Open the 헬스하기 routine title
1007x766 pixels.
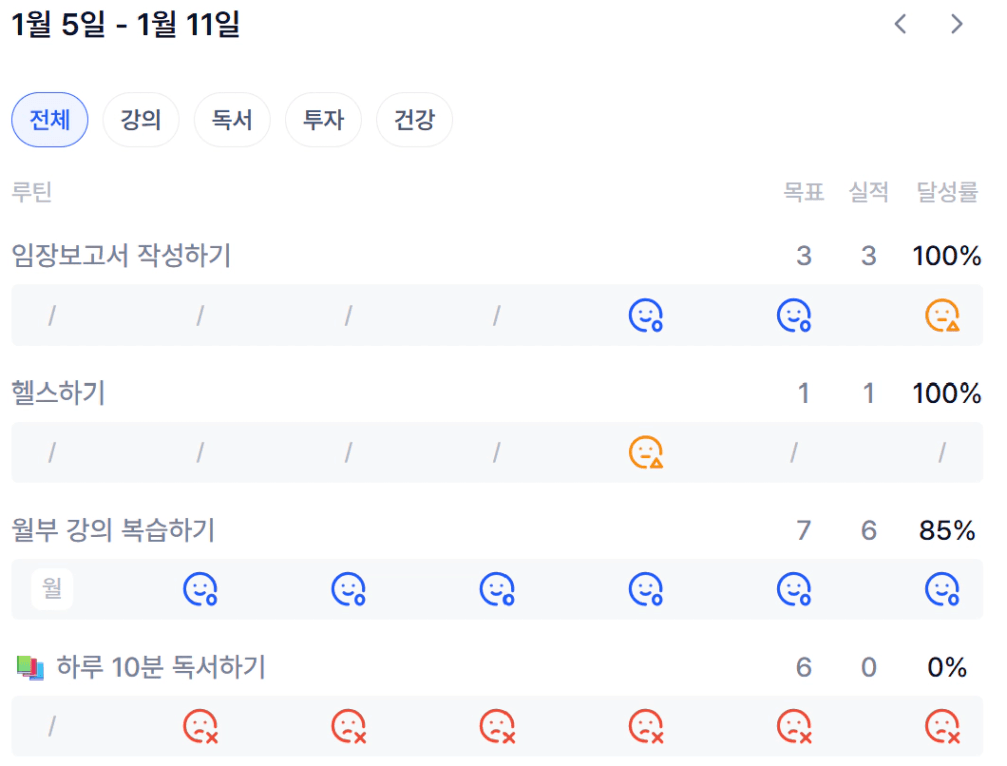point(58,393)
